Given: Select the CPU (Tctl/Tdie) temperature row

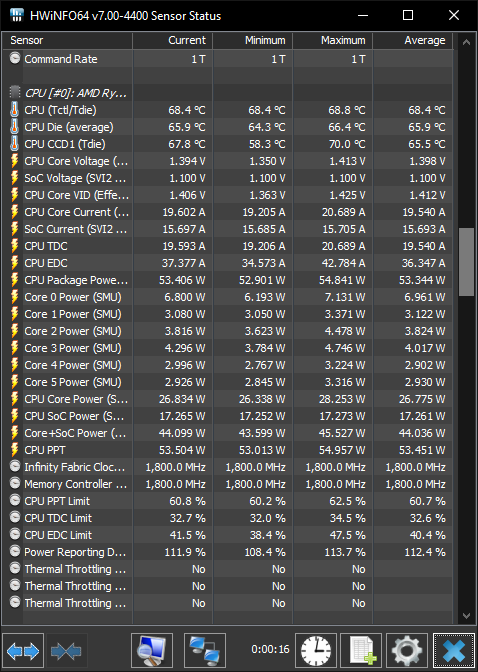Looking at the screenshot, I should (228, 110).
